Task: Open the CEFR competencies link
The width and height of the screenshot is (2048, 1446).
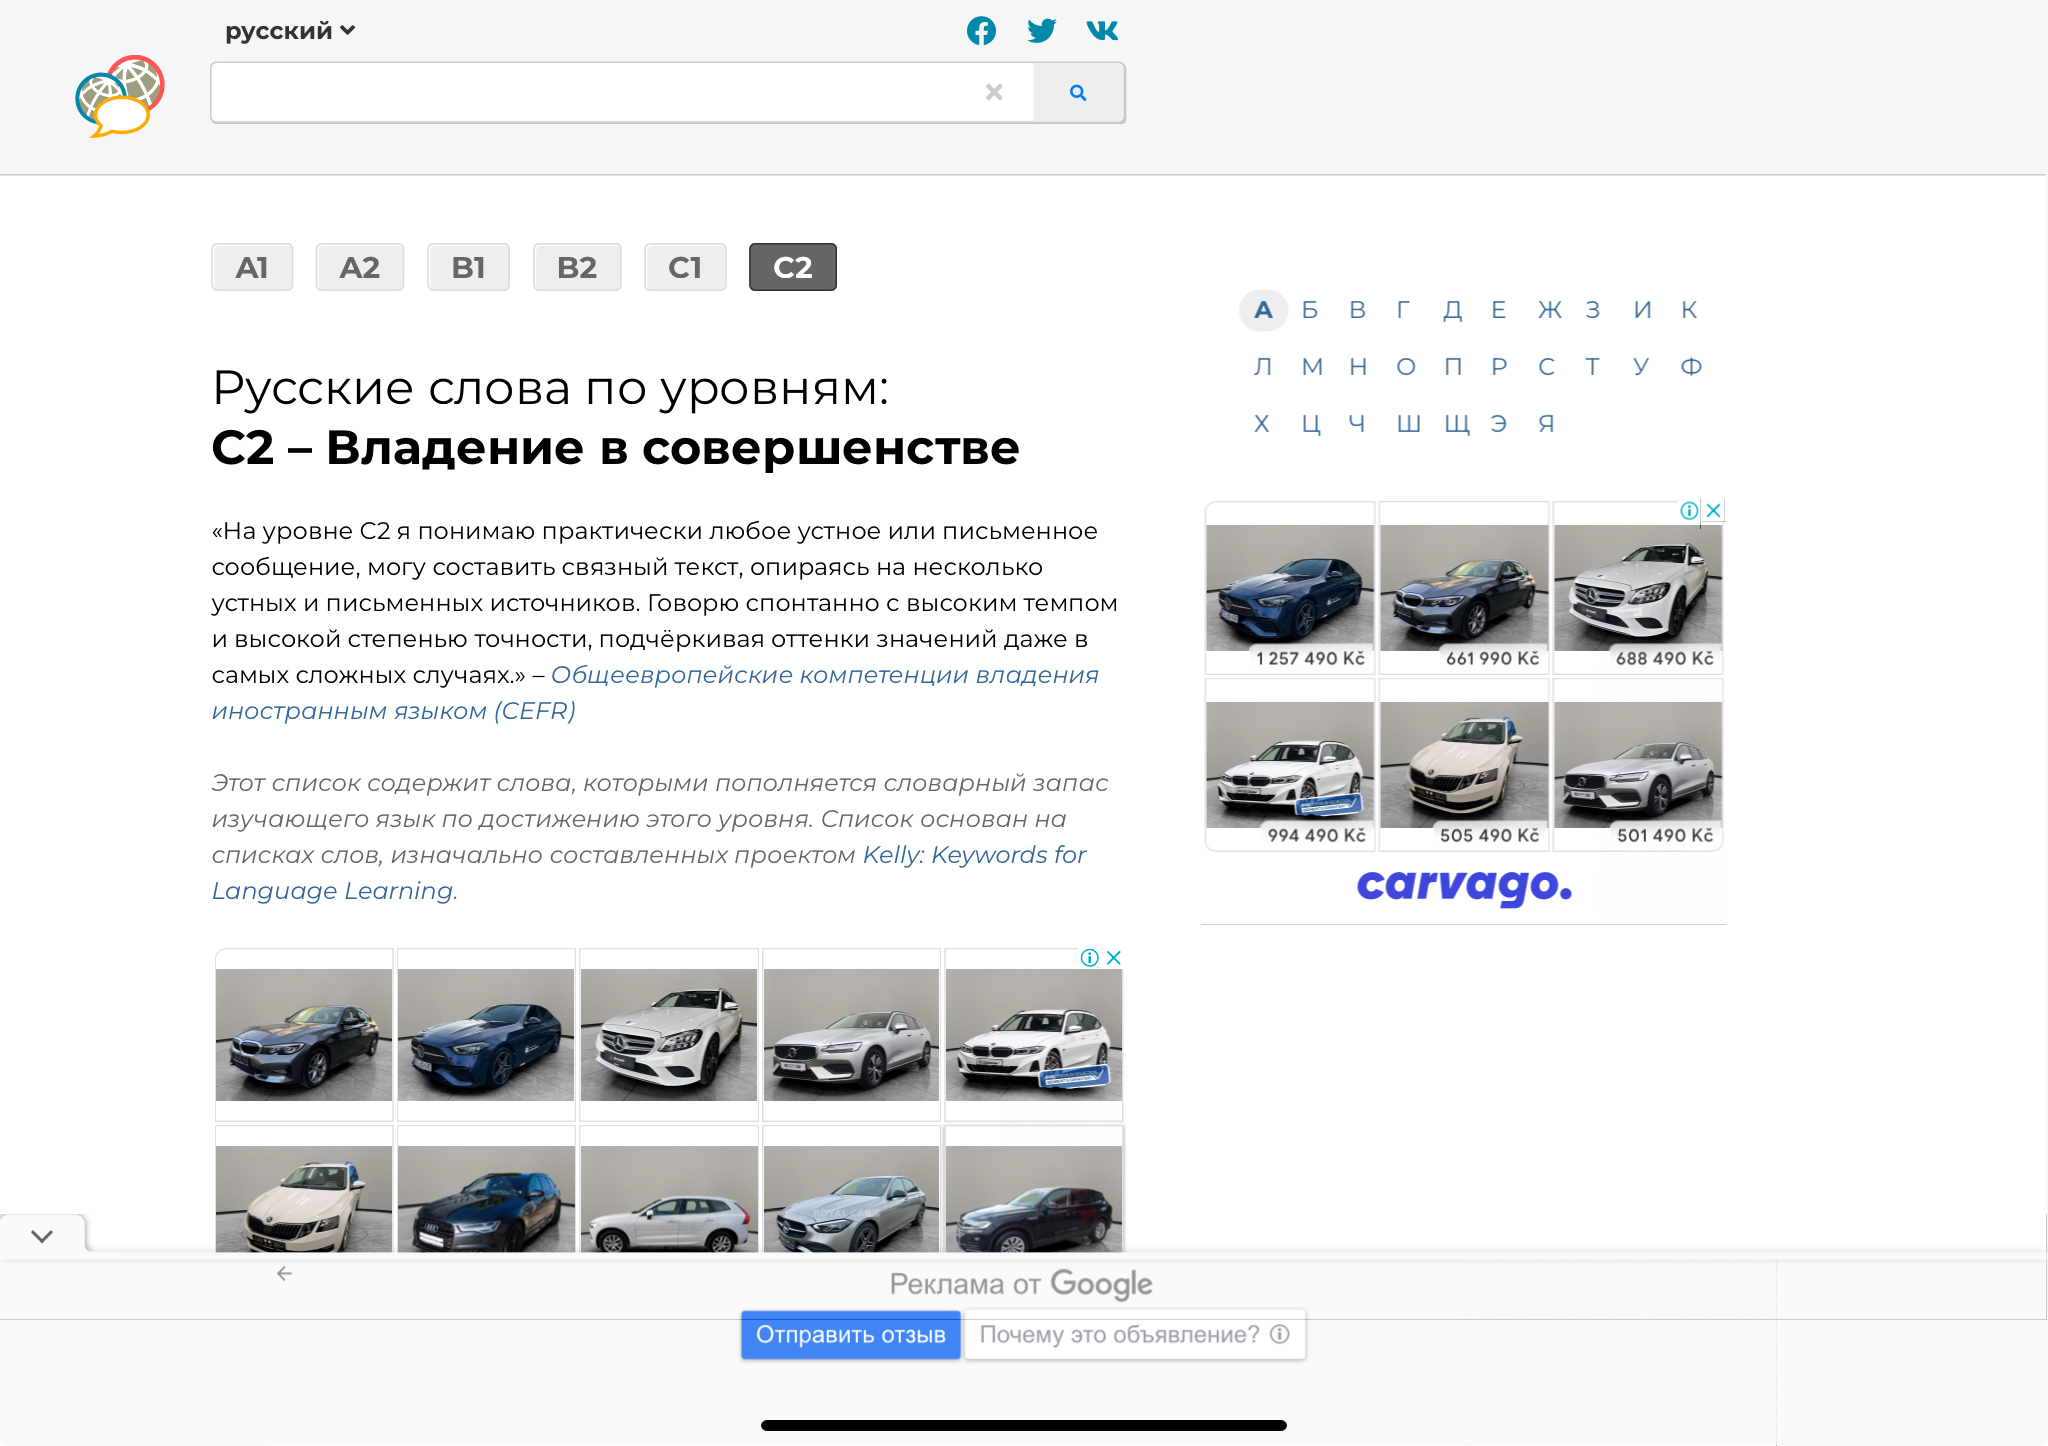Action: [x=655, y=693]
